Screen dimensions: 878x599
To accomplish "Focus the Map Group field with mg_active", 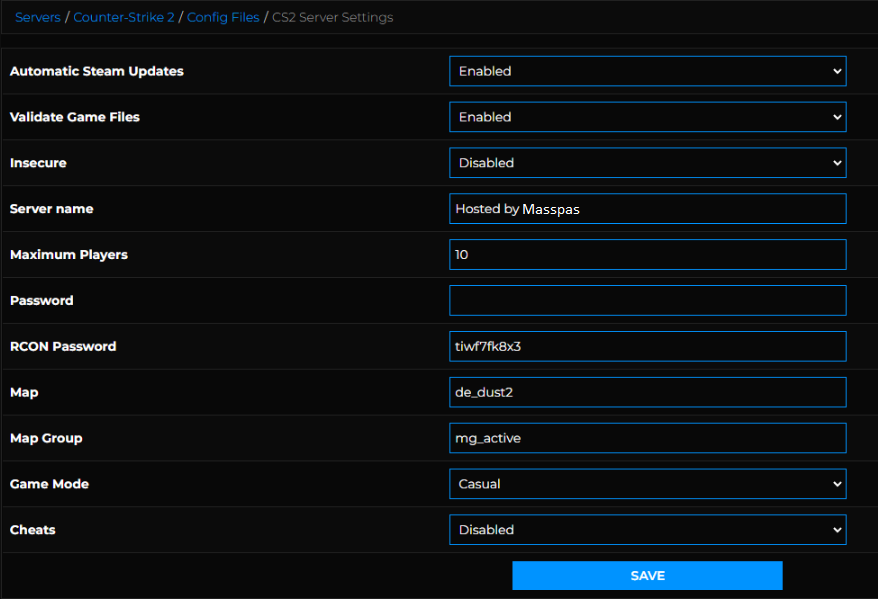I will click(647, 438).
